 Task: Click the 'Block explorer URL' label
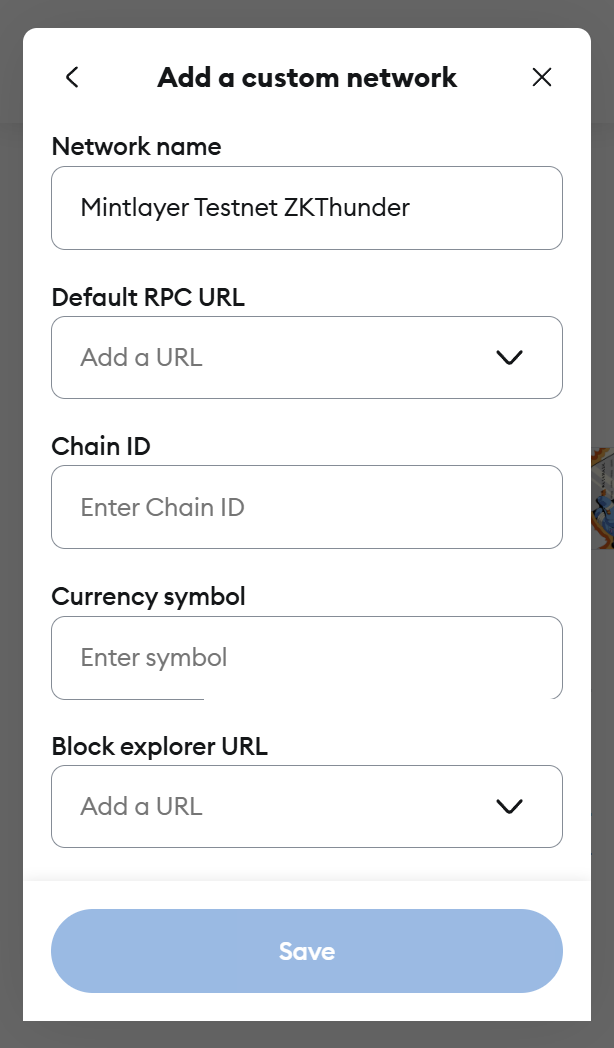click(160, 746)
